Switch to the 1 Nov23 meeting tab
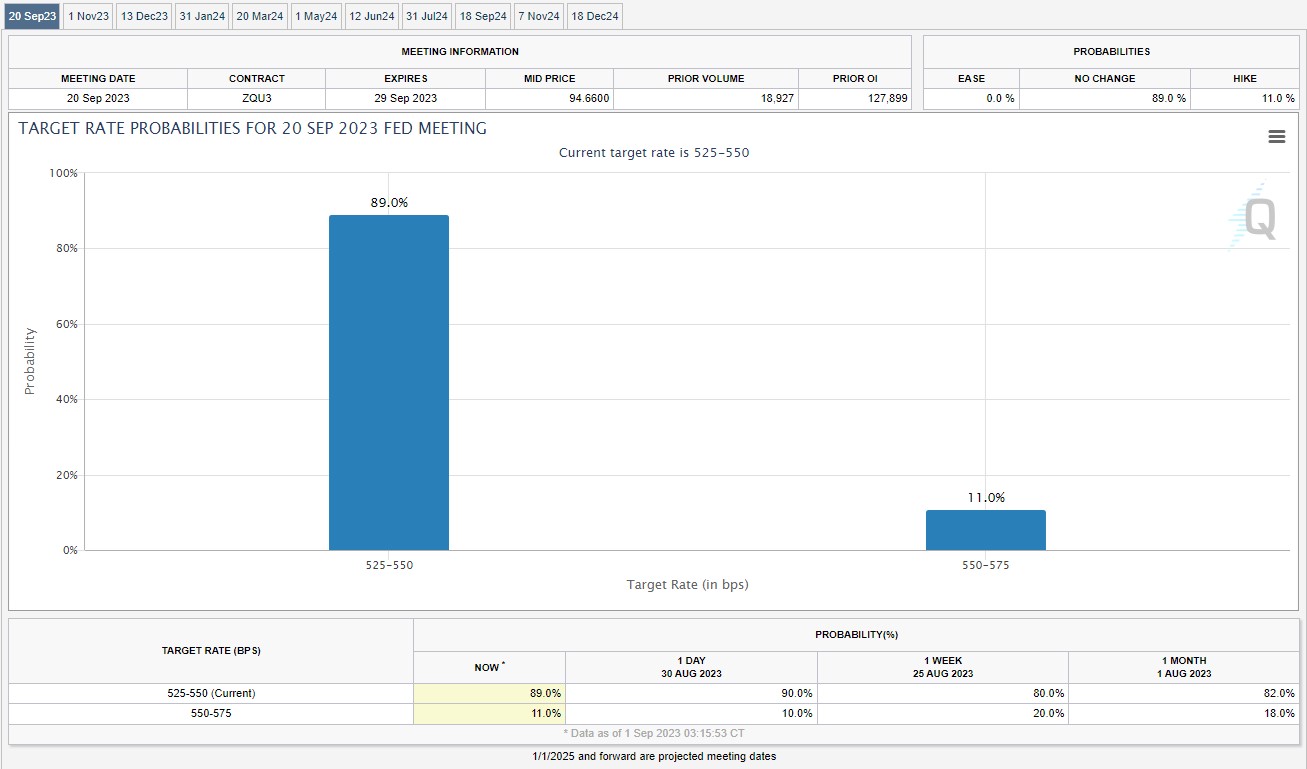 click(x=88, y=16)
